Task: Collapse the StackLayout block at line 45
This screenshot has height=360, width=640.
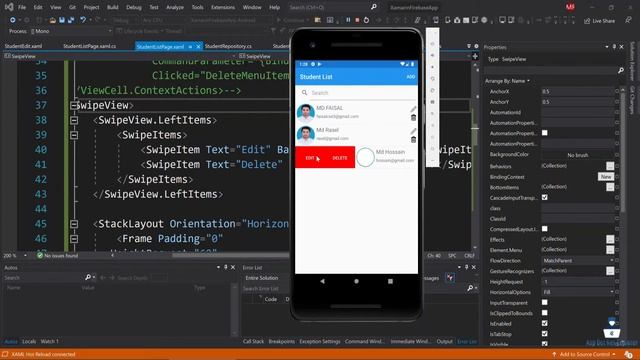Action: pyautogui.click(x=74, y=224)
